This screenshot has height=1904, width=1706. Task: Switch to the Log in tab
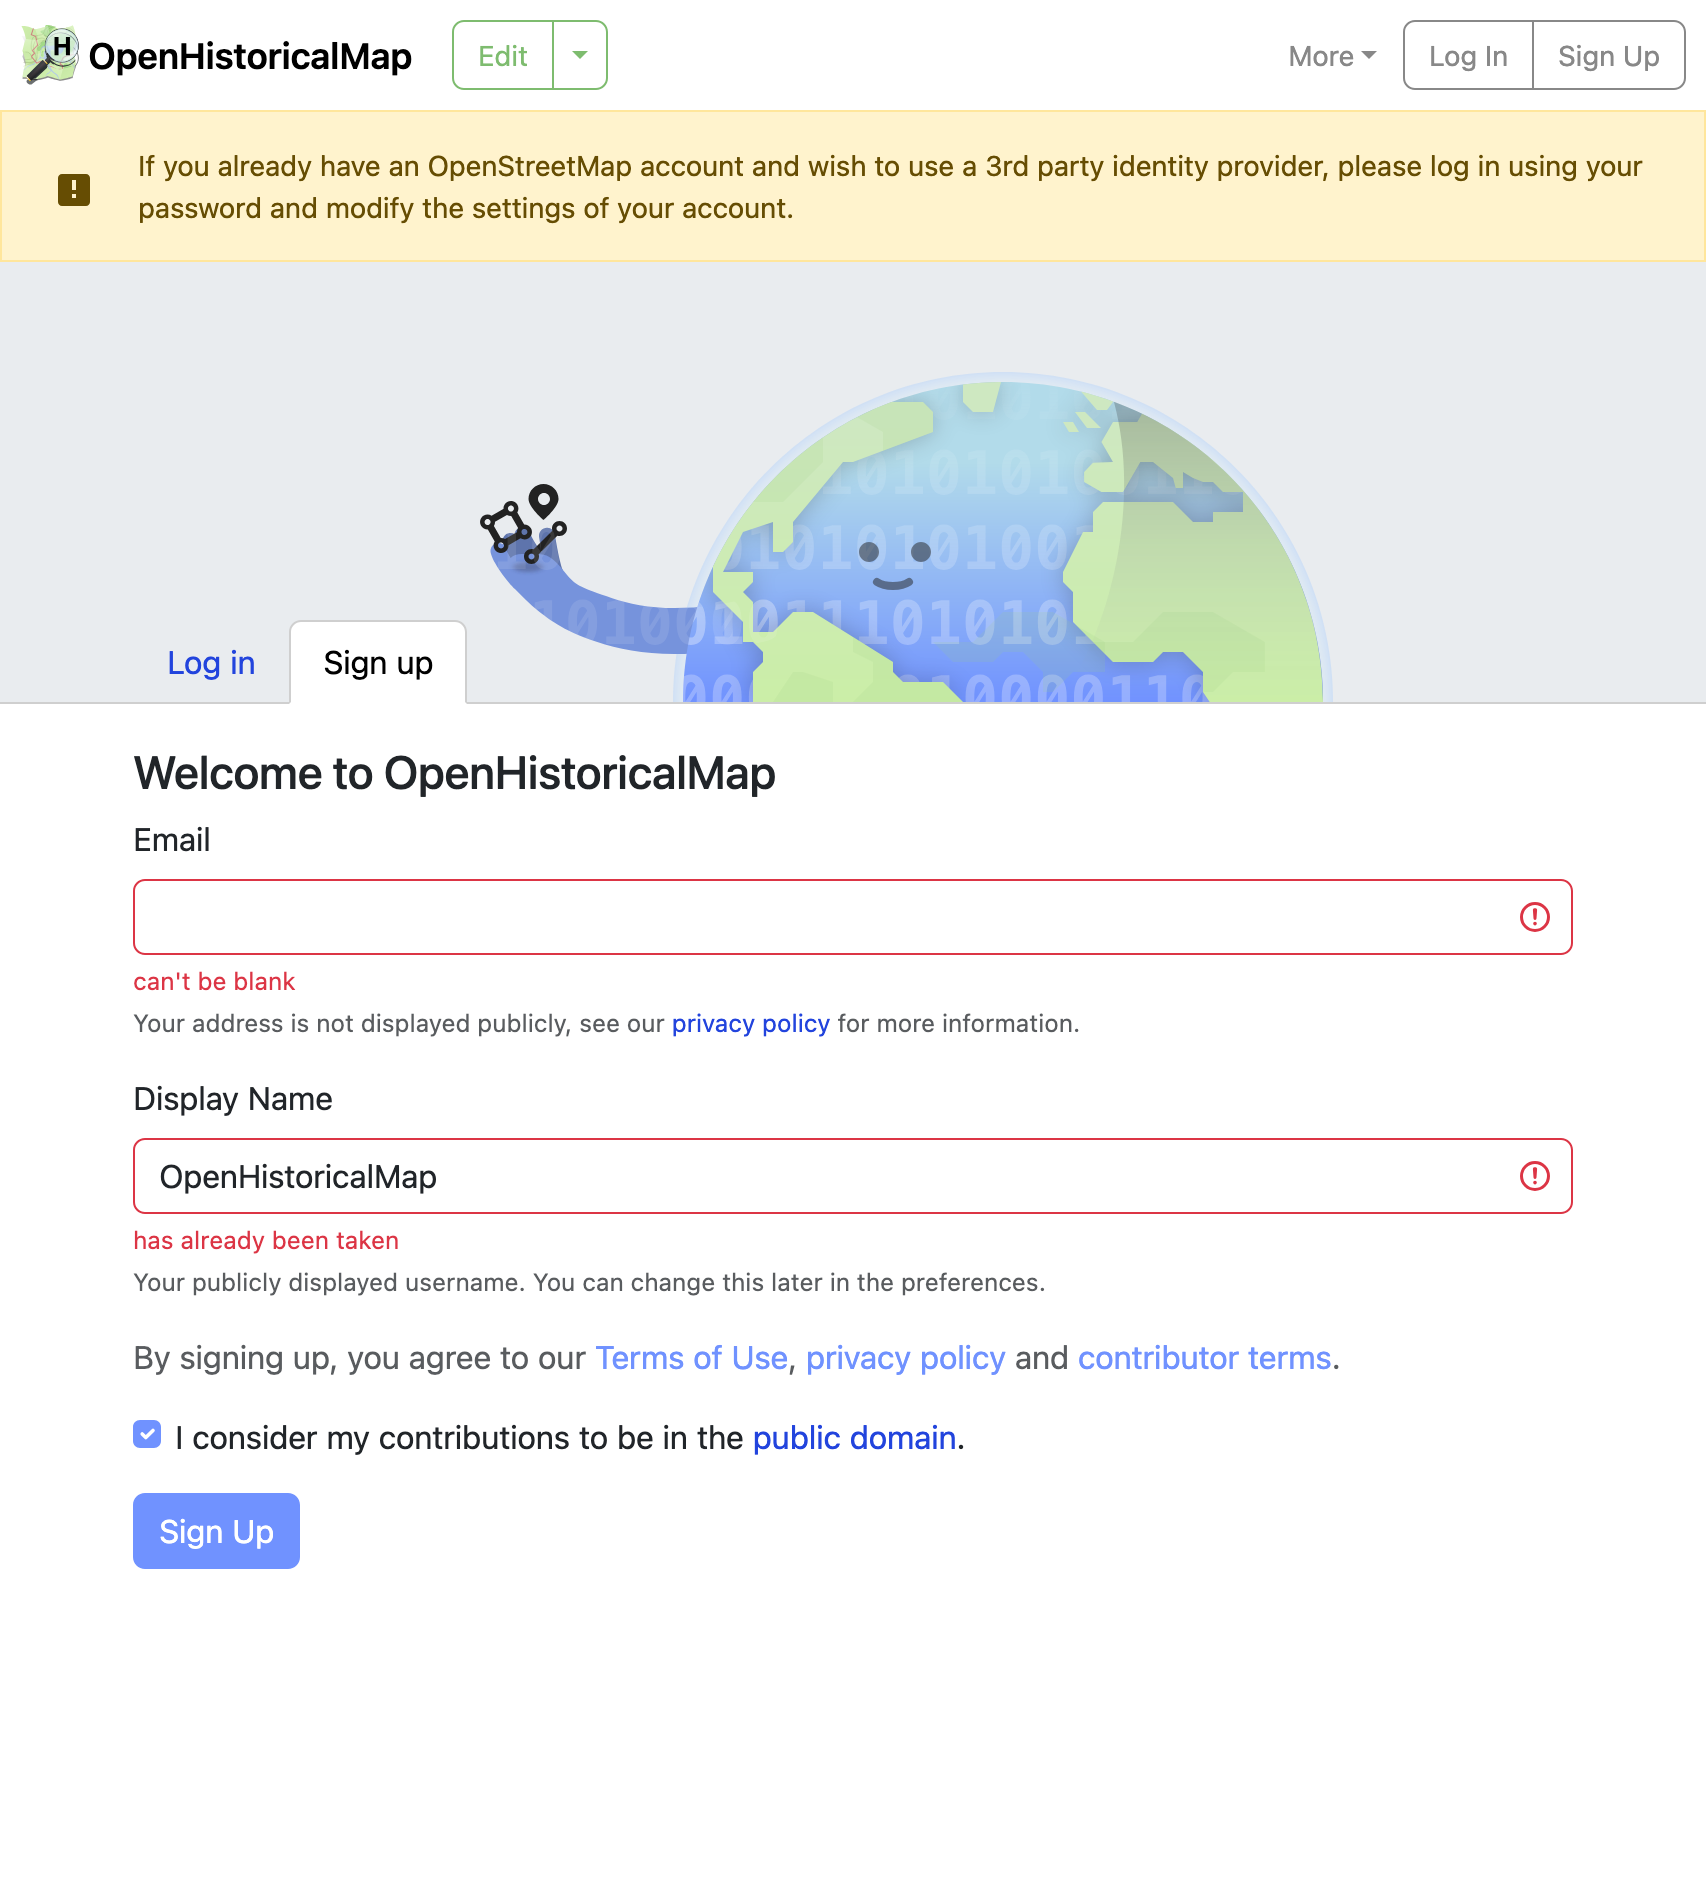click(x=211, y=663)
